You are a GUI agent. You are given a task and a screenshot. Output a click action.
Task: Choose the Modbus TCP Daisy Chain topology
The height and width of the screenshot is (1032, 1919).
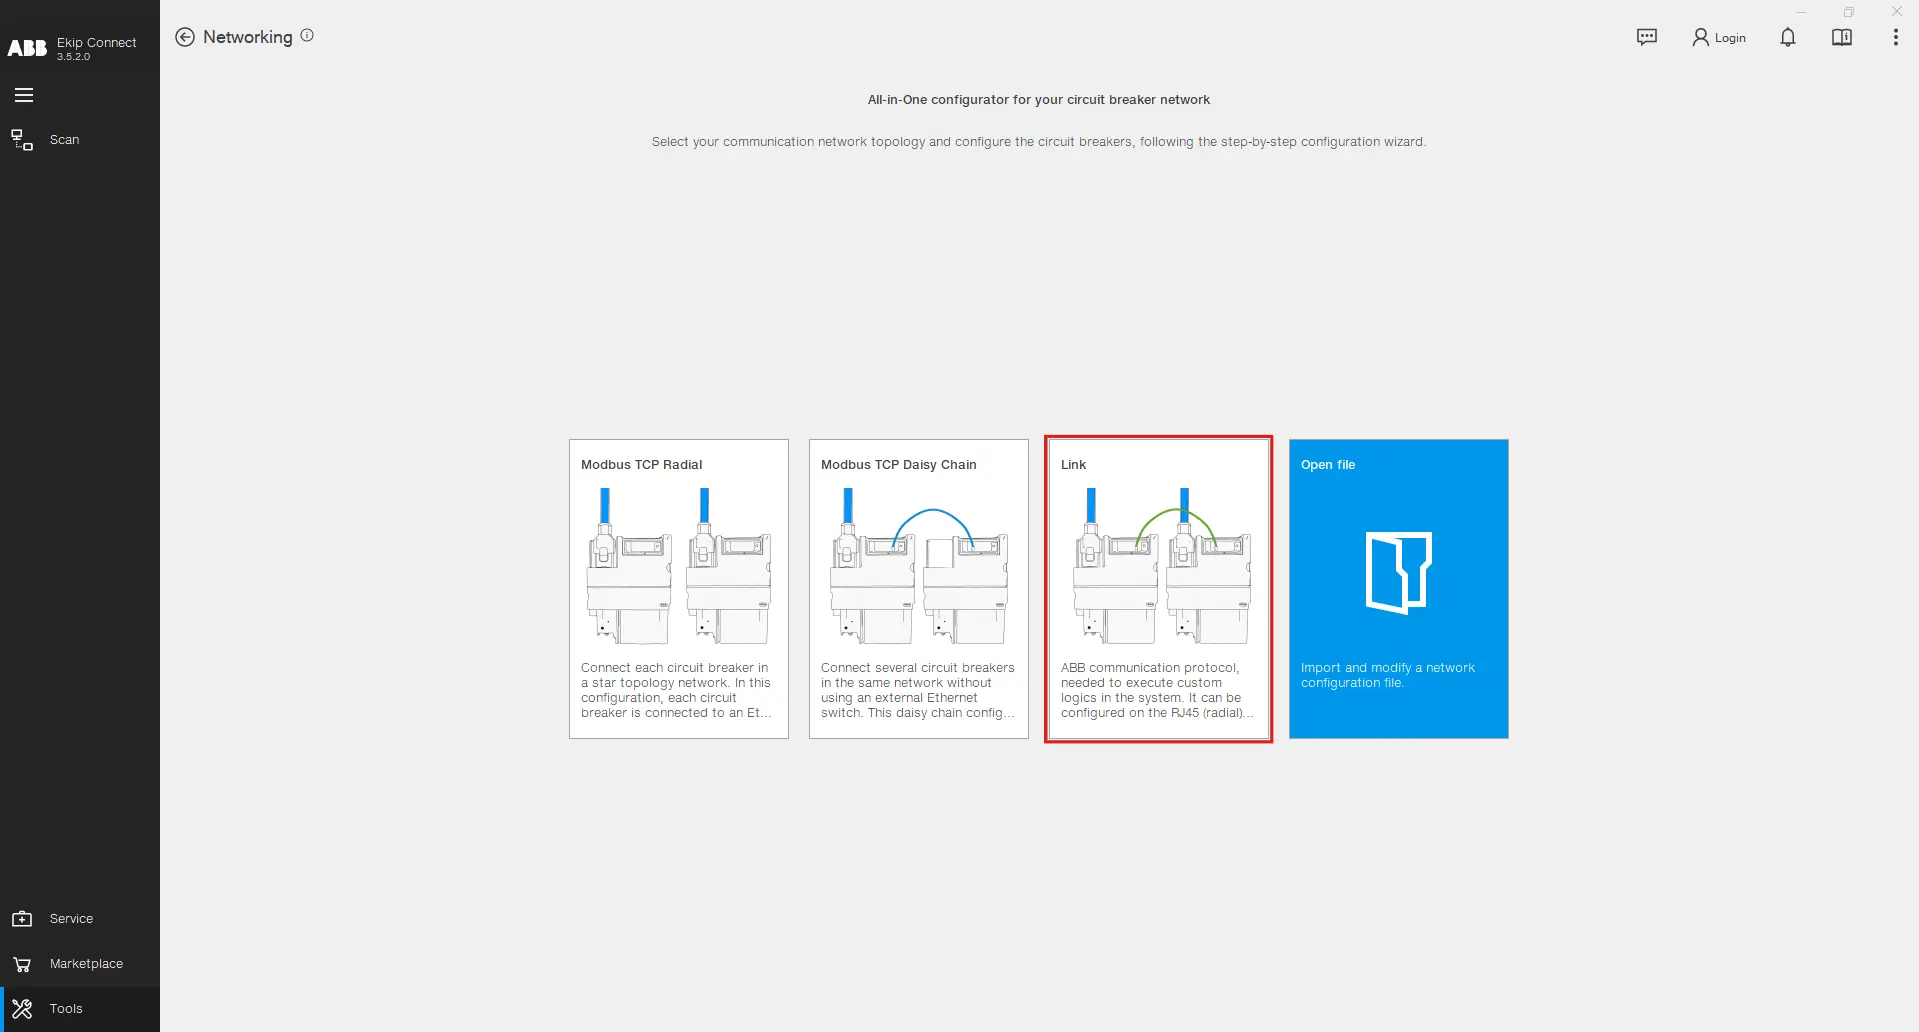click(x=918, y=589)
